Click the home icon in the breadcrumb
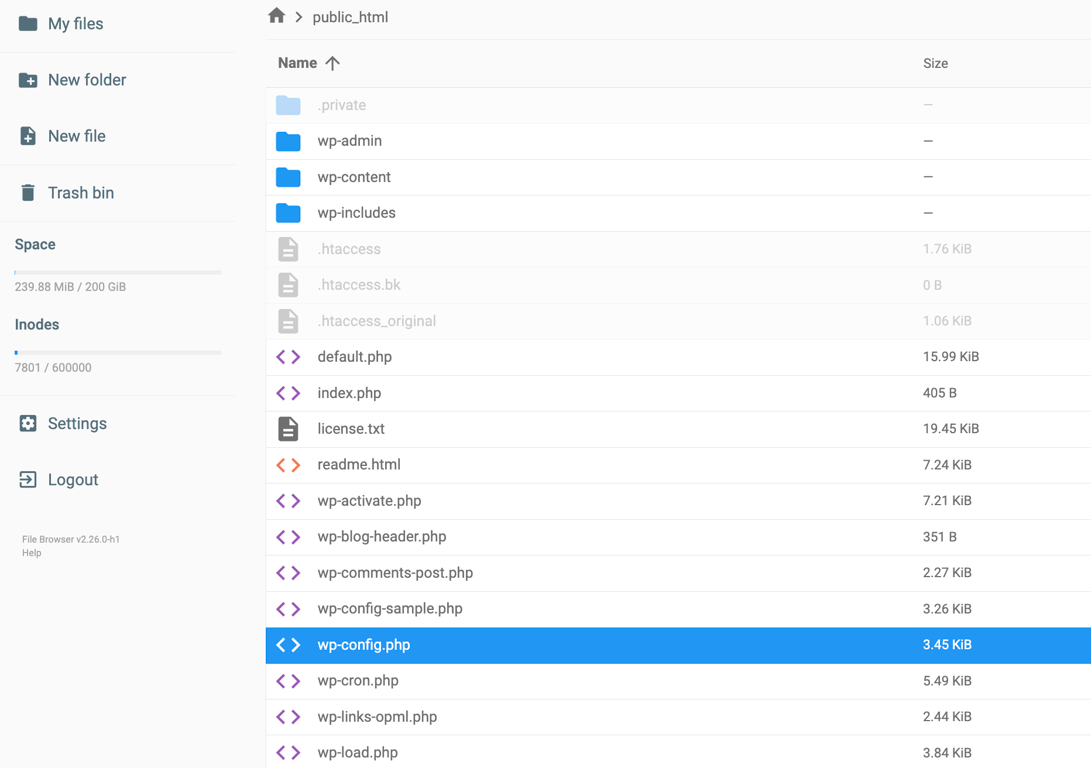The height and width of the screenshot is (768, 1091). point(276,16)
